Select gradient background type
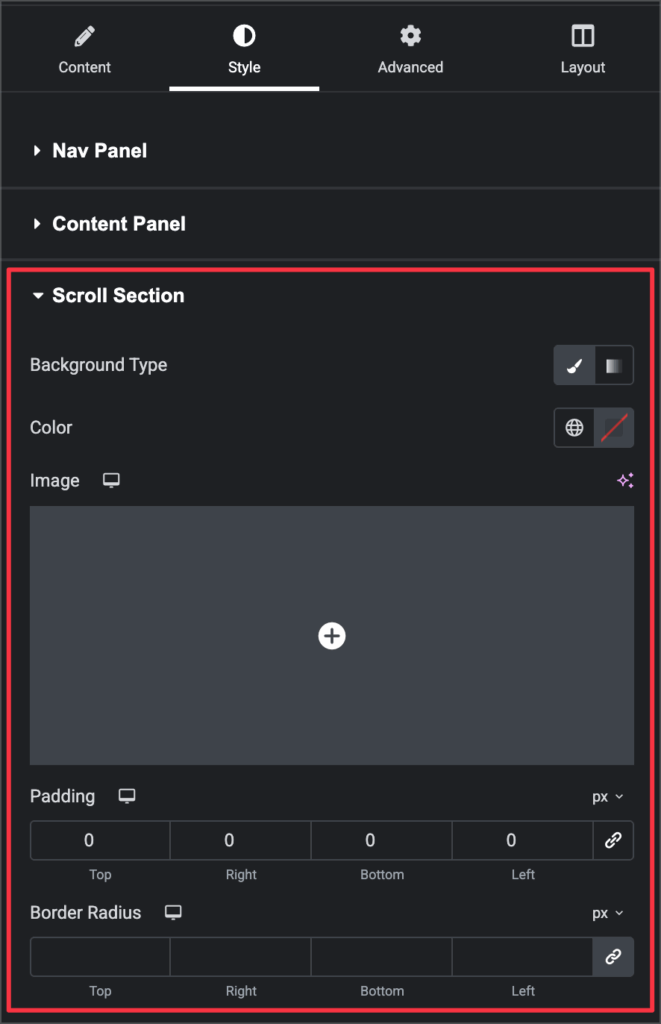This screenshot has width=661, height=1024. click(x=613, y=366)
